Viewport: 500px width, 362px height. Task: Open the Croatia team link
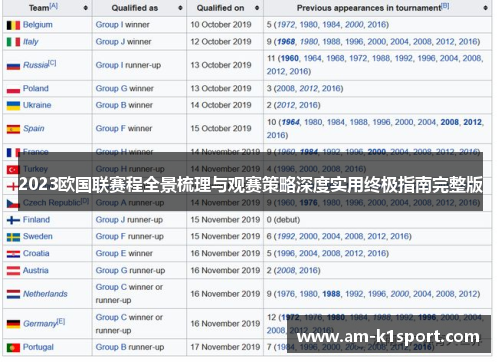click(36, 253)
